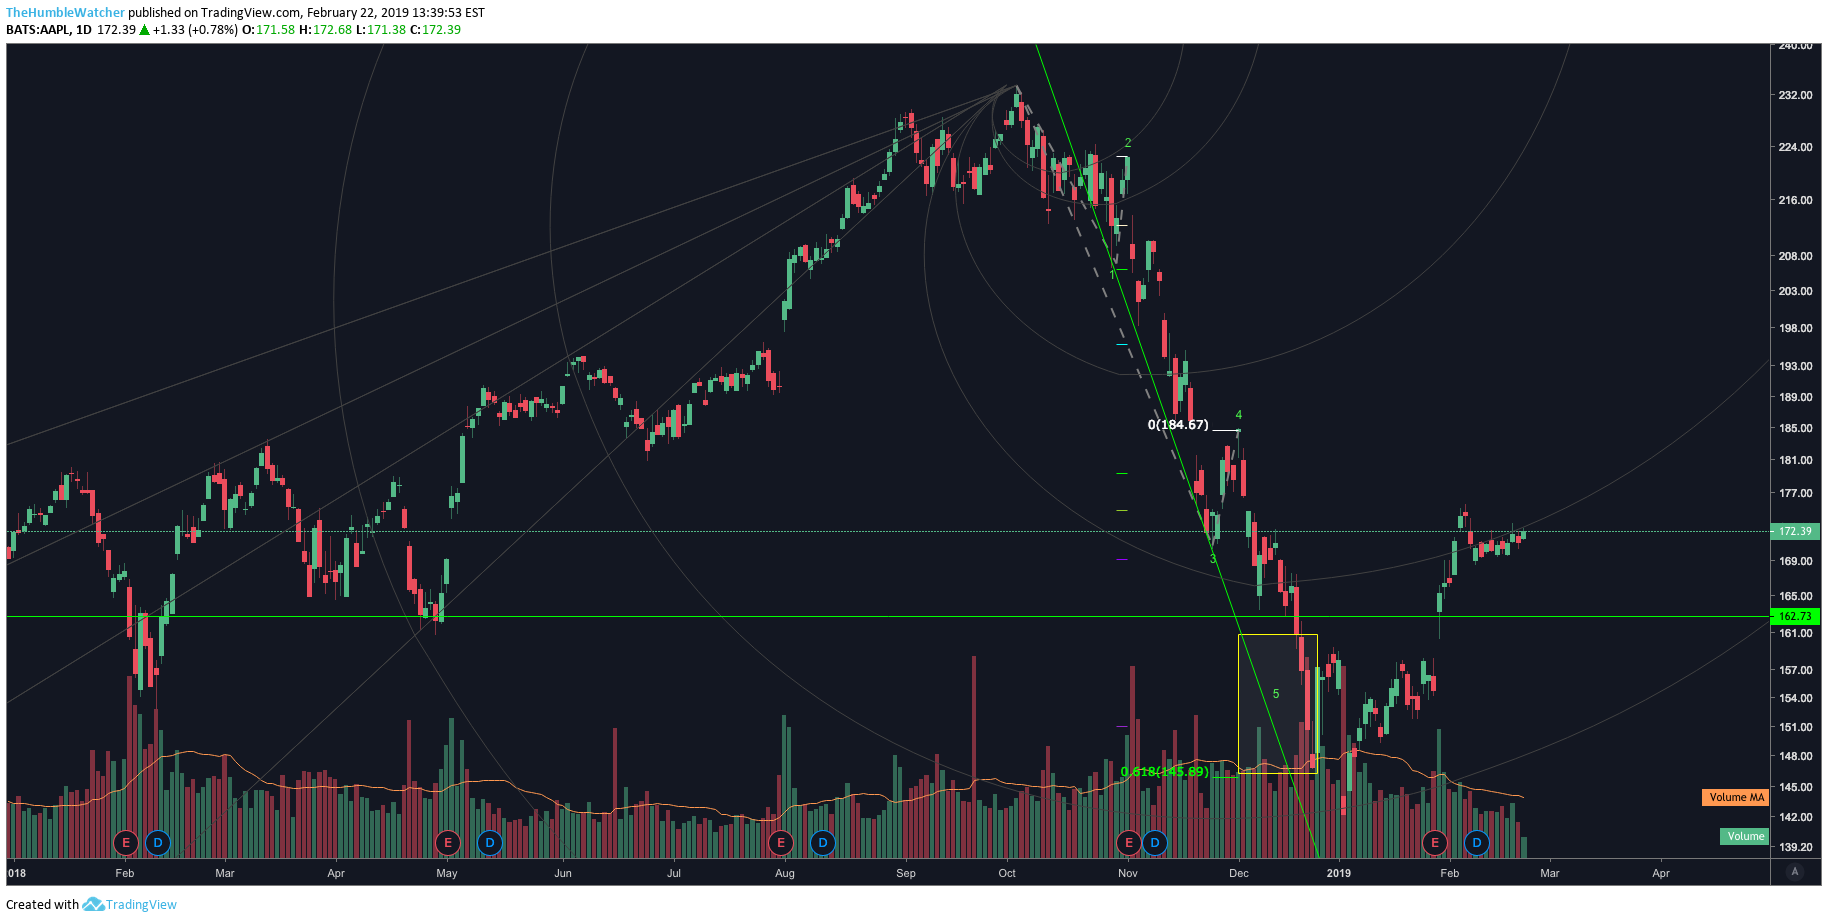Click the H:172.68 high value
Viewport: 1828px width, 922px height.
pos(326,30)
